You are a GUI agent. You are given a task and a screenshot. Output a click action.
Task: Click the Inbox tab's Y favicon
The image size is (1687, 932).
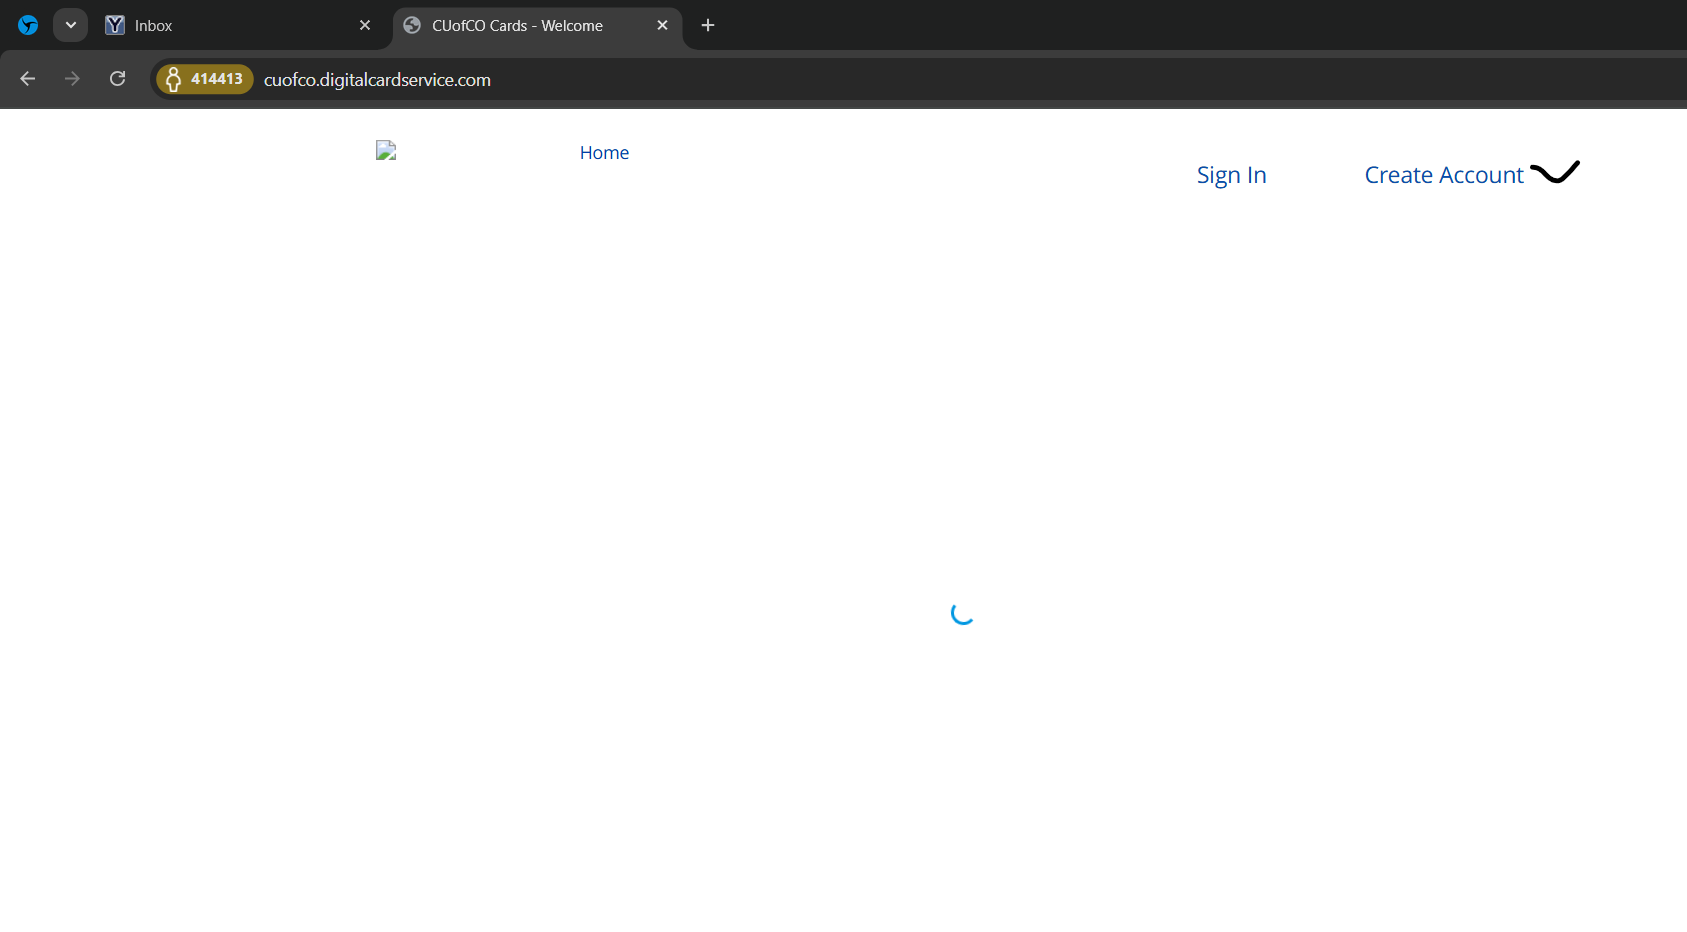click(x=115, y=25)
